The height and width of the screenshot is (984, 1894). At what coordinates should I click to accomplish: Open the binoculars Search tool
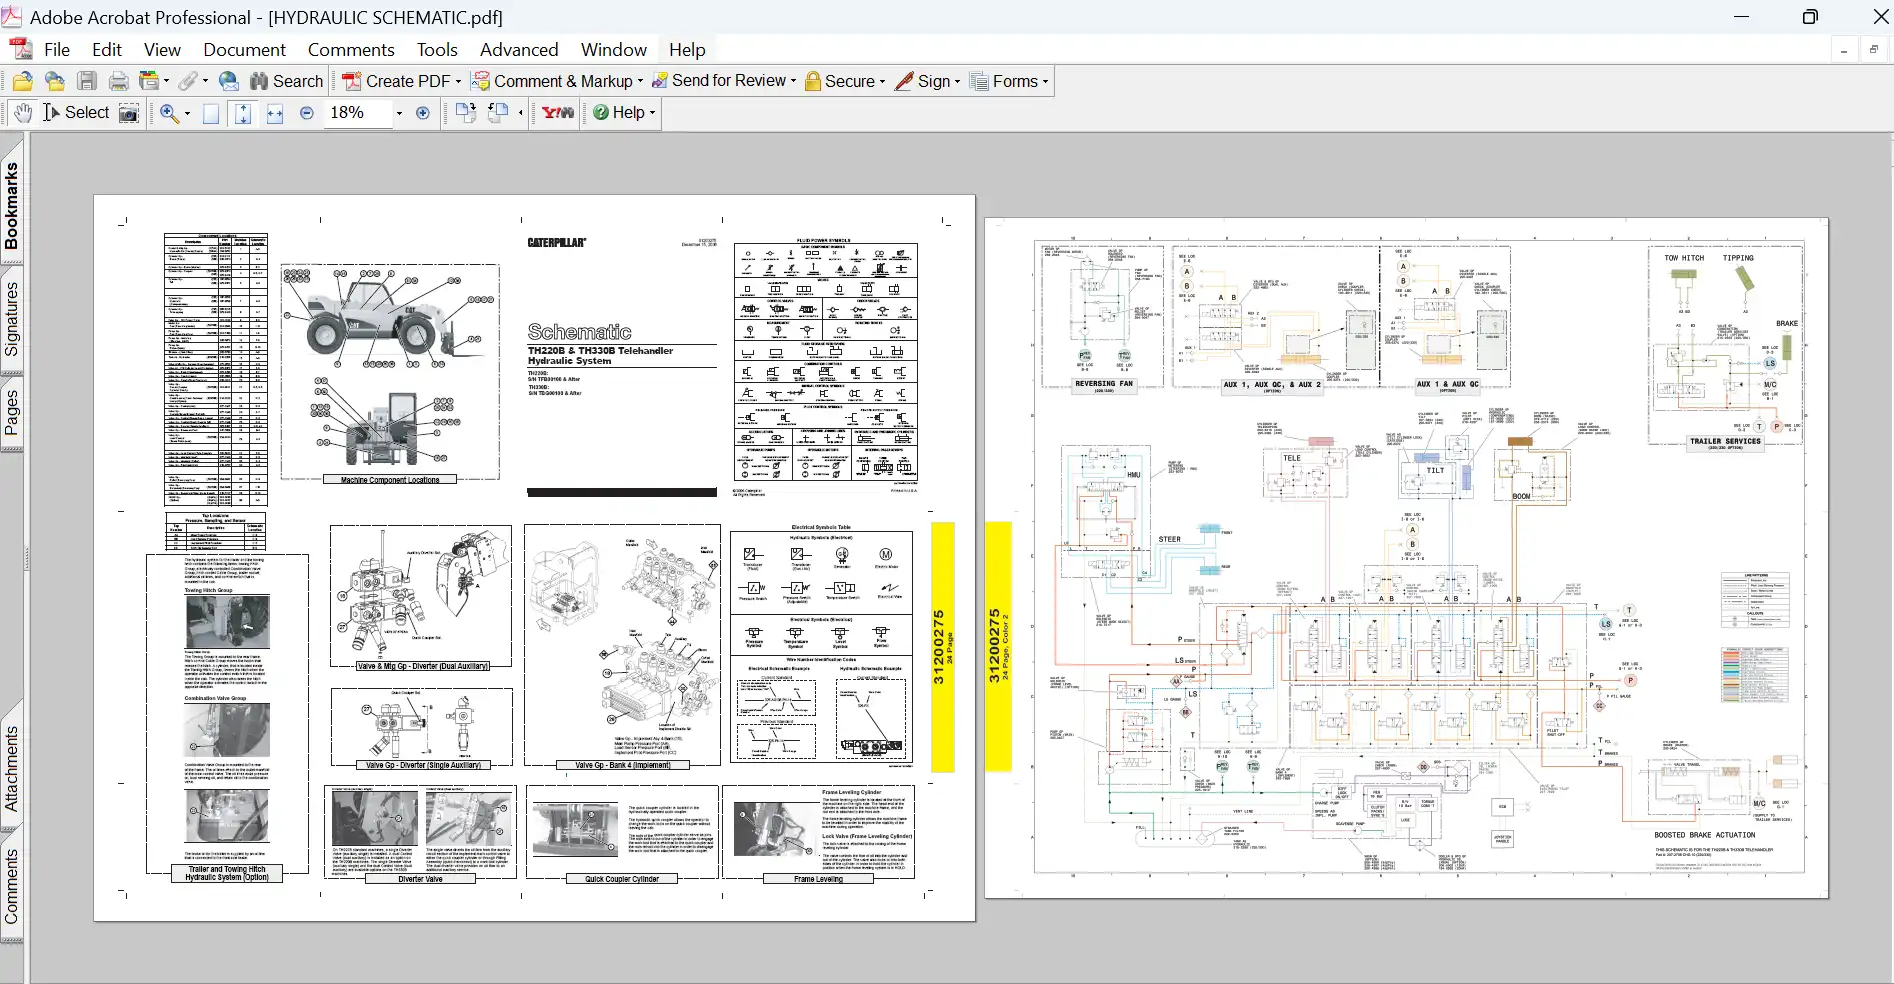click(286, 82)
